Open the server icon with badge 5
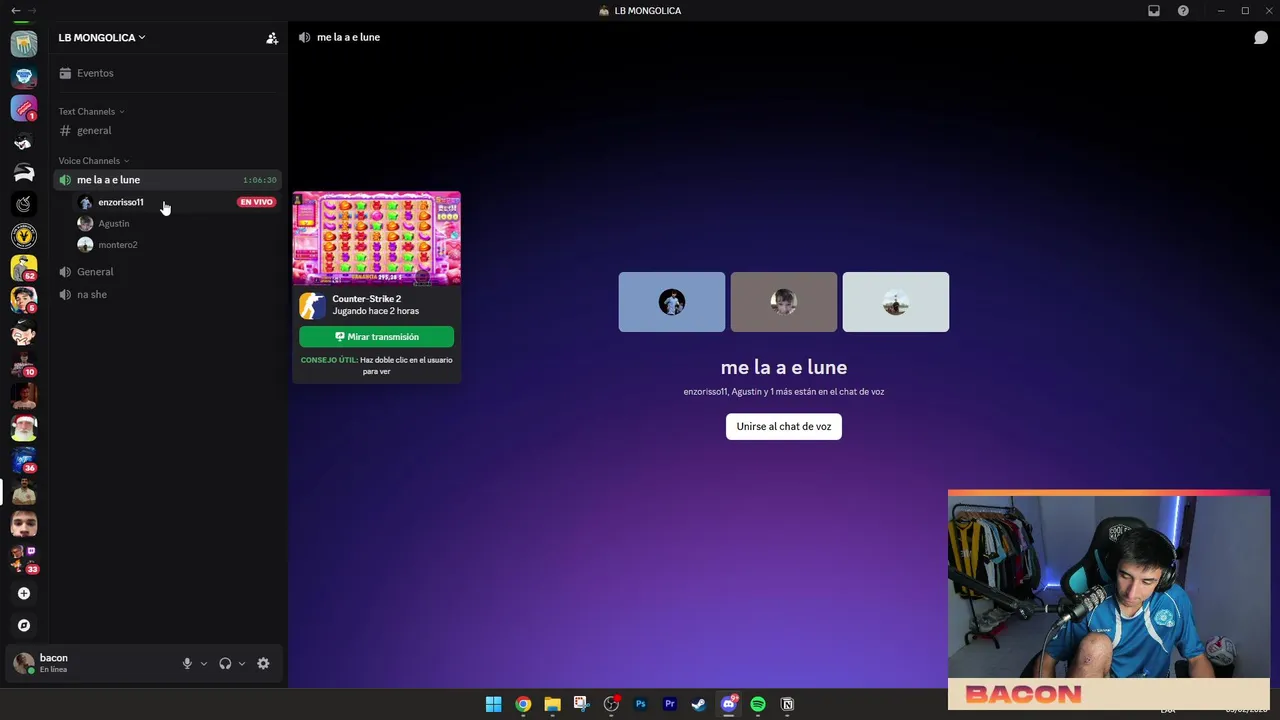Screen dimensions: 1280x720 point(24,300)
